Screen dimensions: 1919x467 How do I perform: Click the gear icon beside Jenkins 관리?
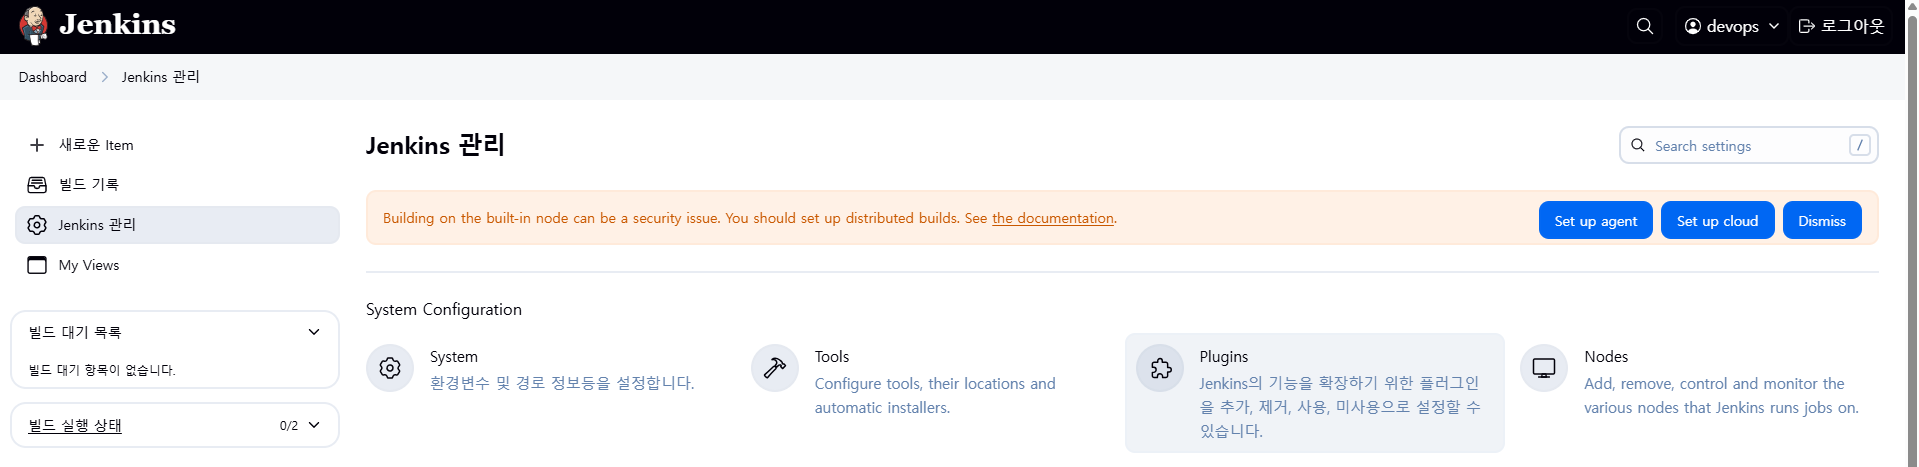pos(37,225)
